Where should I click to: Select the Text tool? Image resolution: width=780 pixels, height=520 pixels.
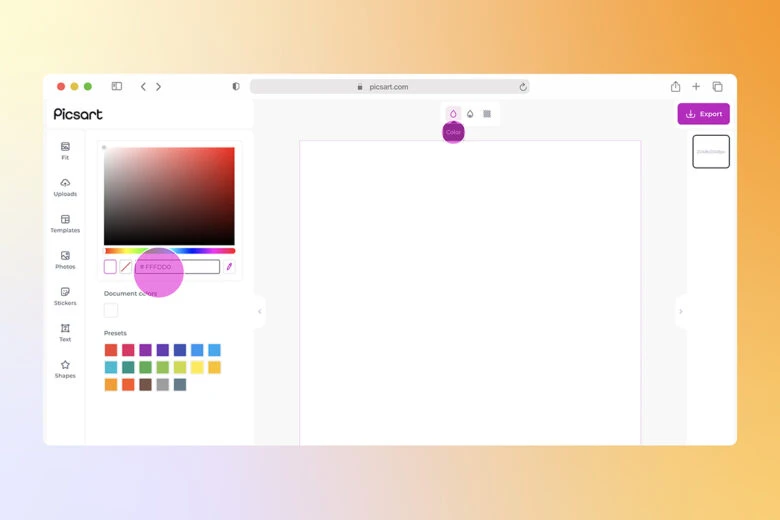coord(65,332)
